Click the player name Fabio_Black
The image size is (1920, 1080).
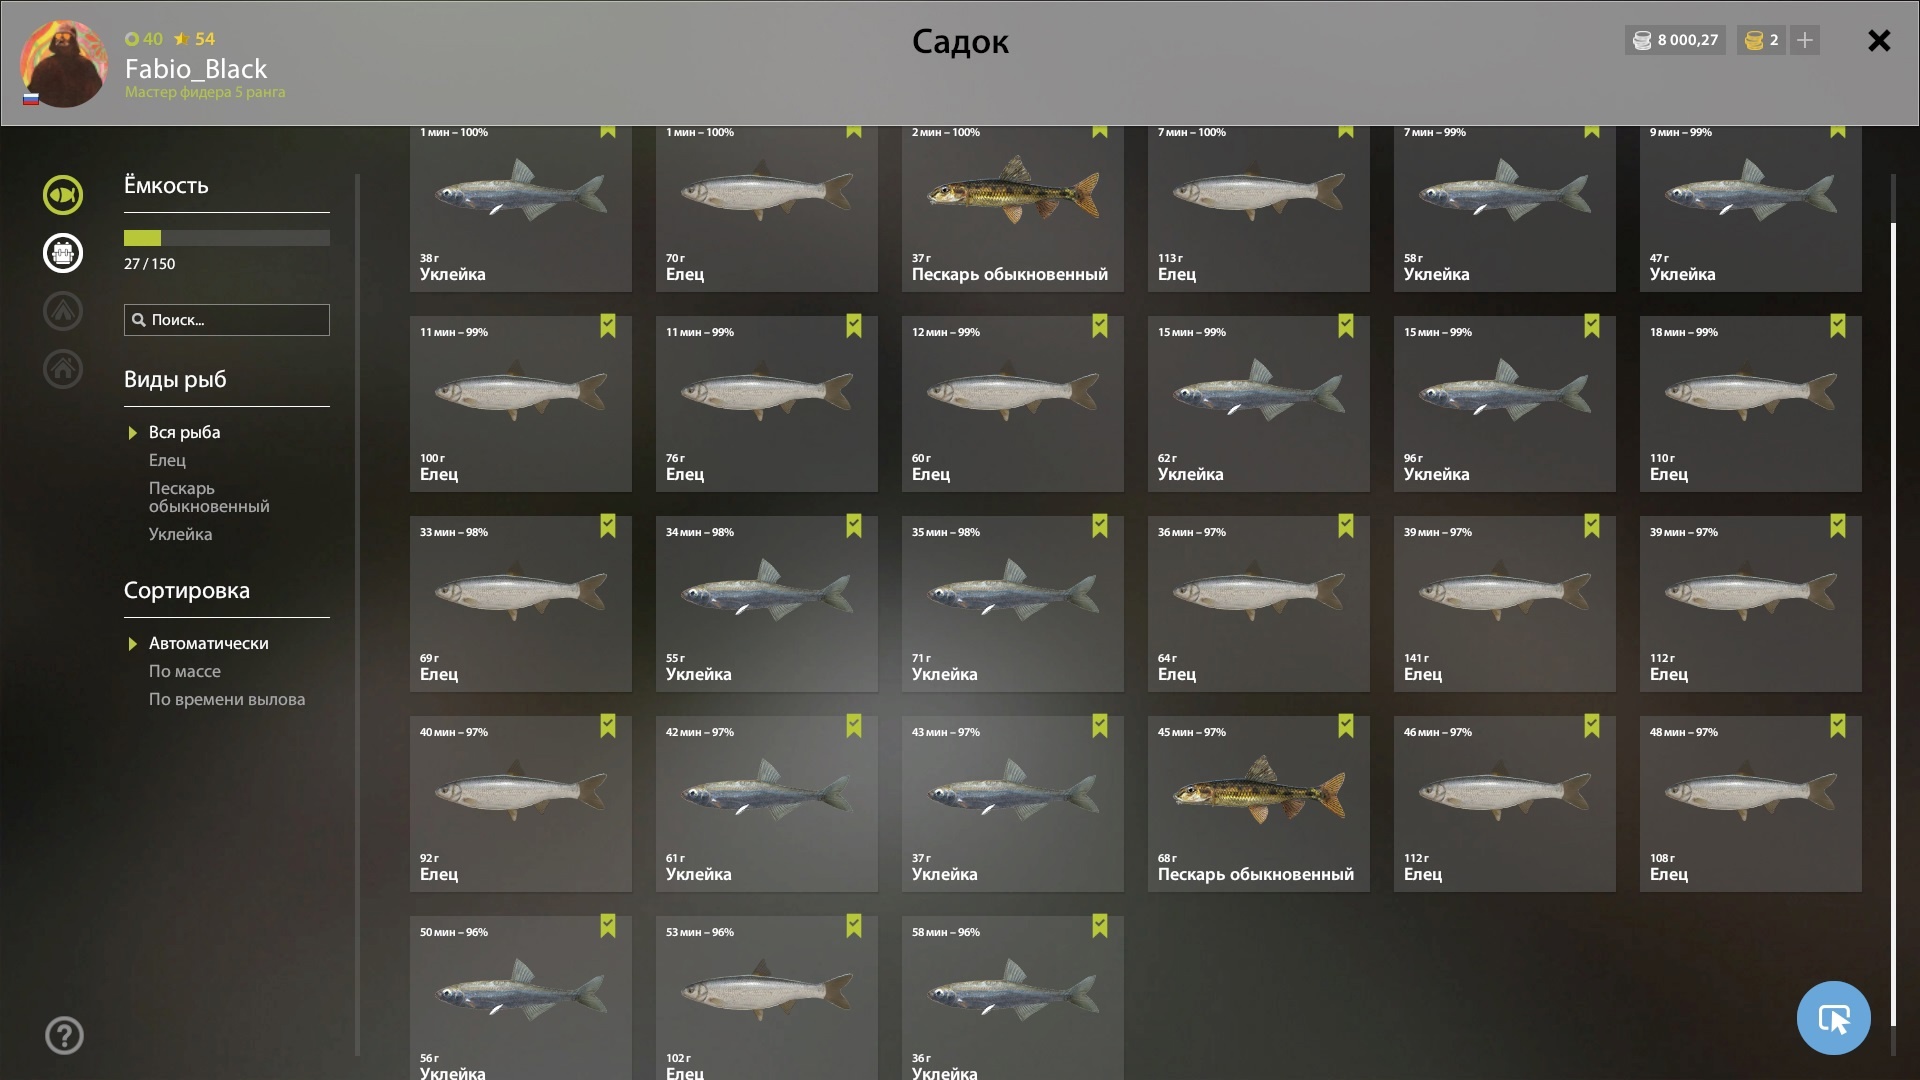tap(196, 69)
